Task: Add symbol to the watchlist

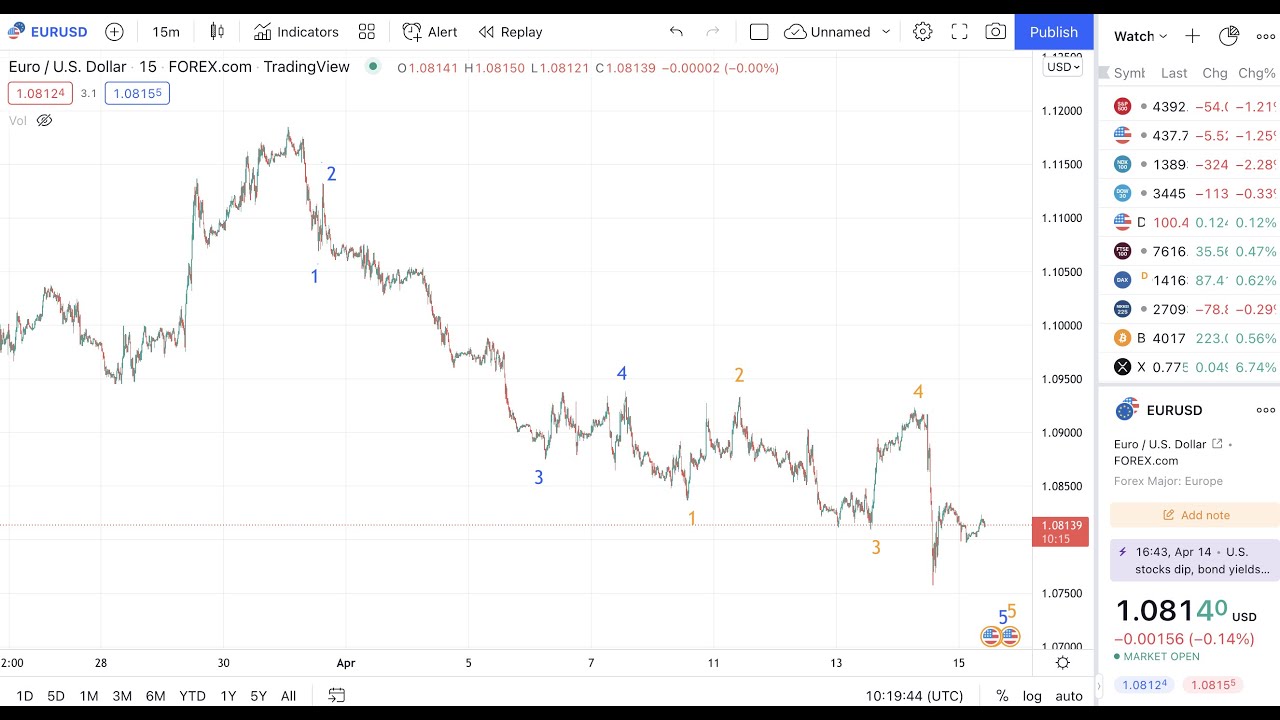Action: 1192,36
